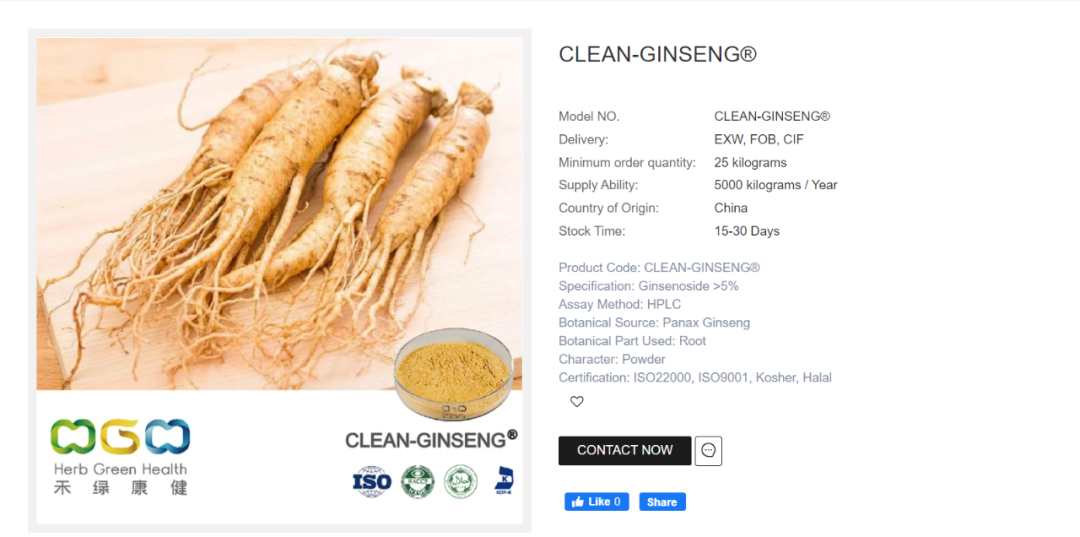Open chat via speech bubble icon
This screenshot has width=1080, height=537.
pyautogui.click(x=708, y=451)
